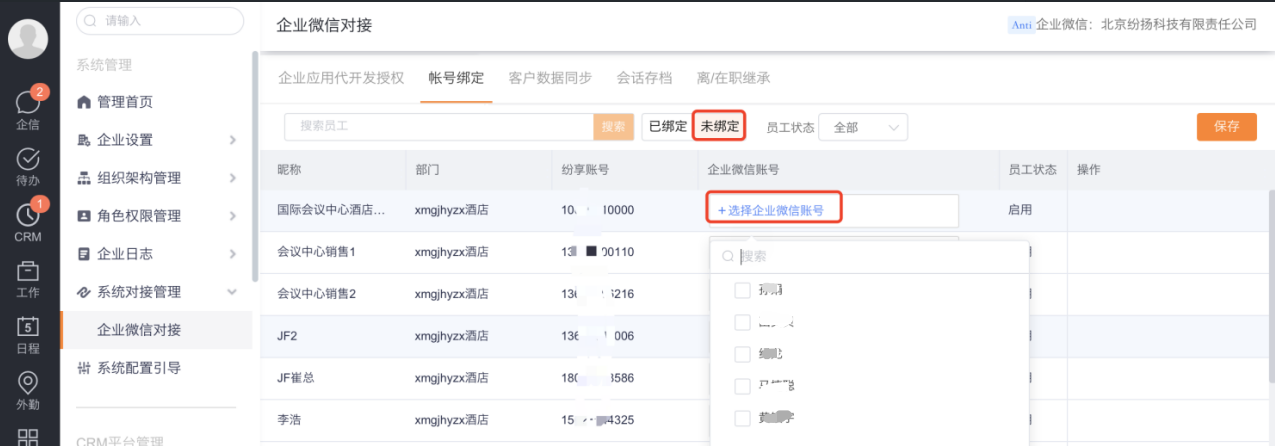Image resolution: width=1275 pixels, height=446 pixels.
Task: Tick the third checkbox in account popup
Action: pyautogui.click(x=742, y=354)
